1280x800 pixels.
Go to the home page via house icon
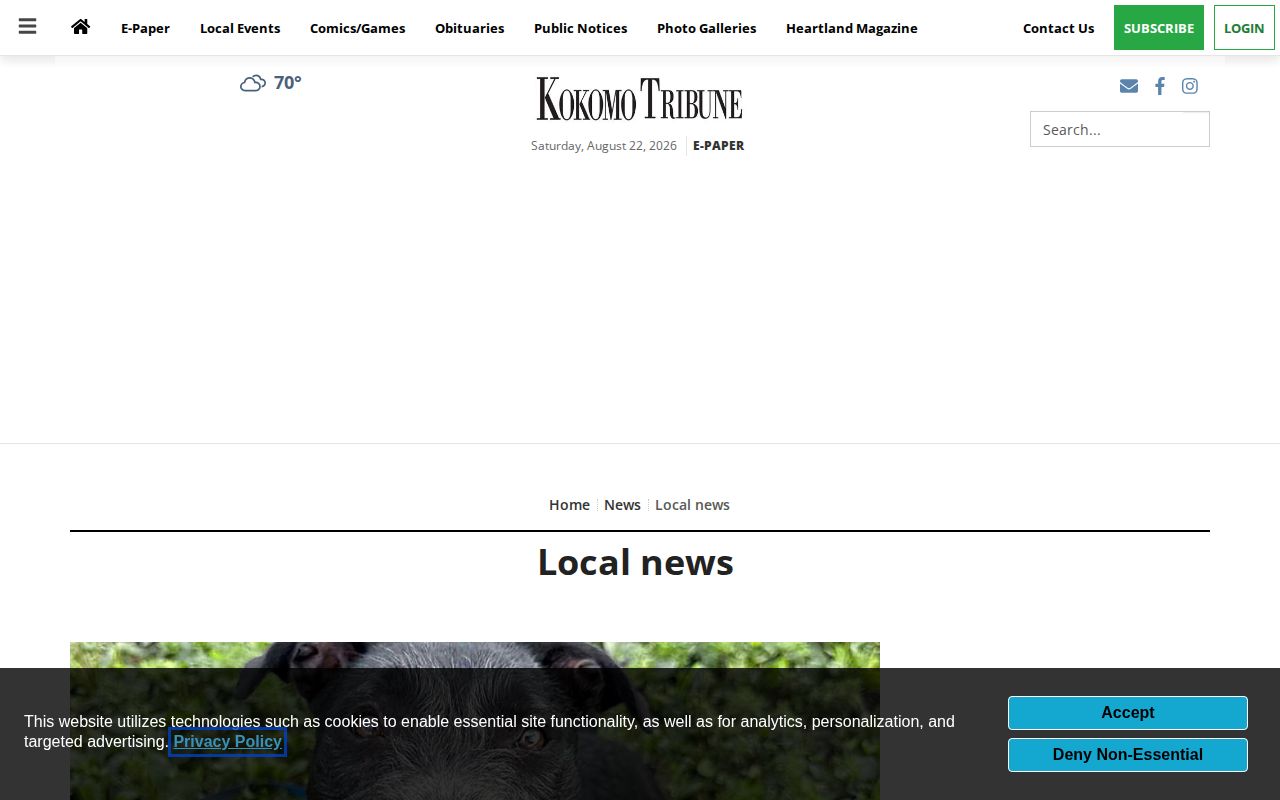[81, 27]
